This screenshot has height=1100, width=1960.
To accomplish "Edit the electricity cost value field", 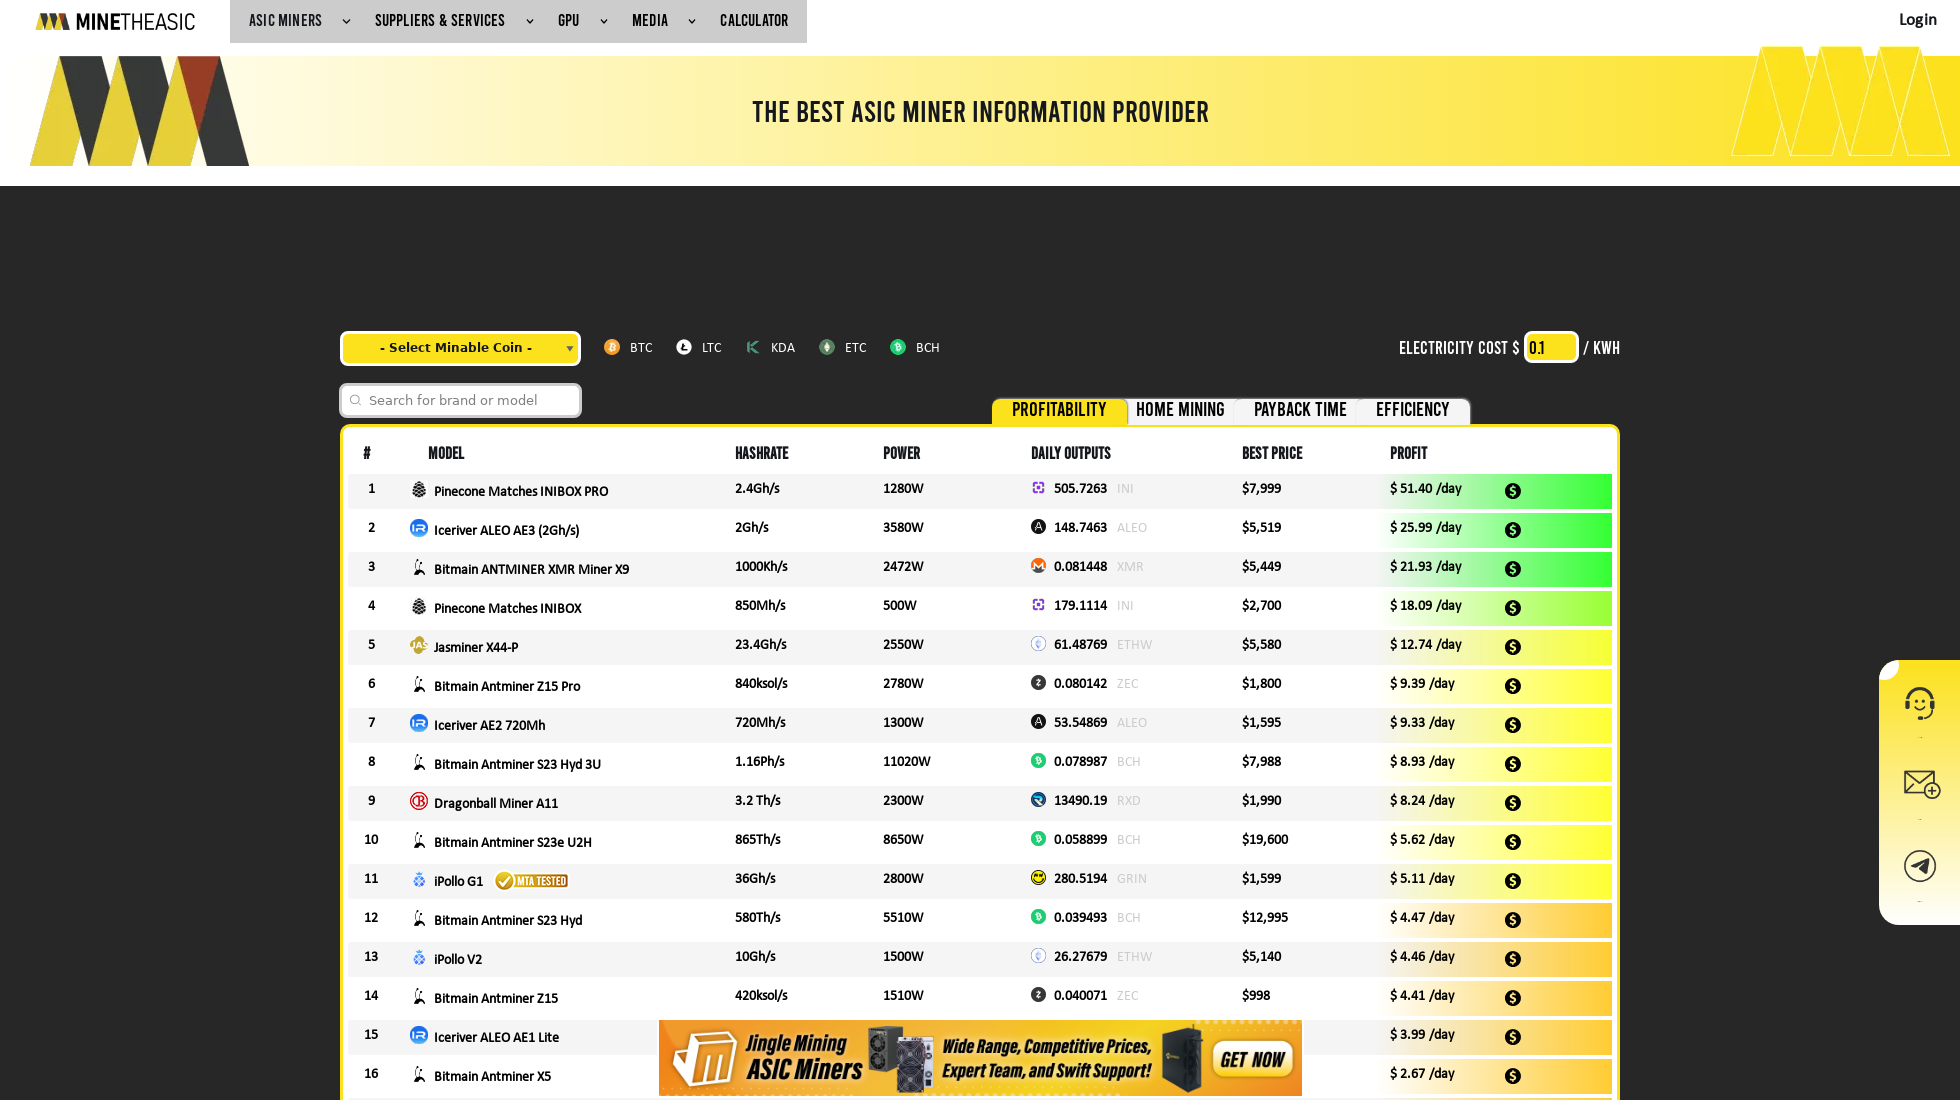I will [x=1550, y=347].
